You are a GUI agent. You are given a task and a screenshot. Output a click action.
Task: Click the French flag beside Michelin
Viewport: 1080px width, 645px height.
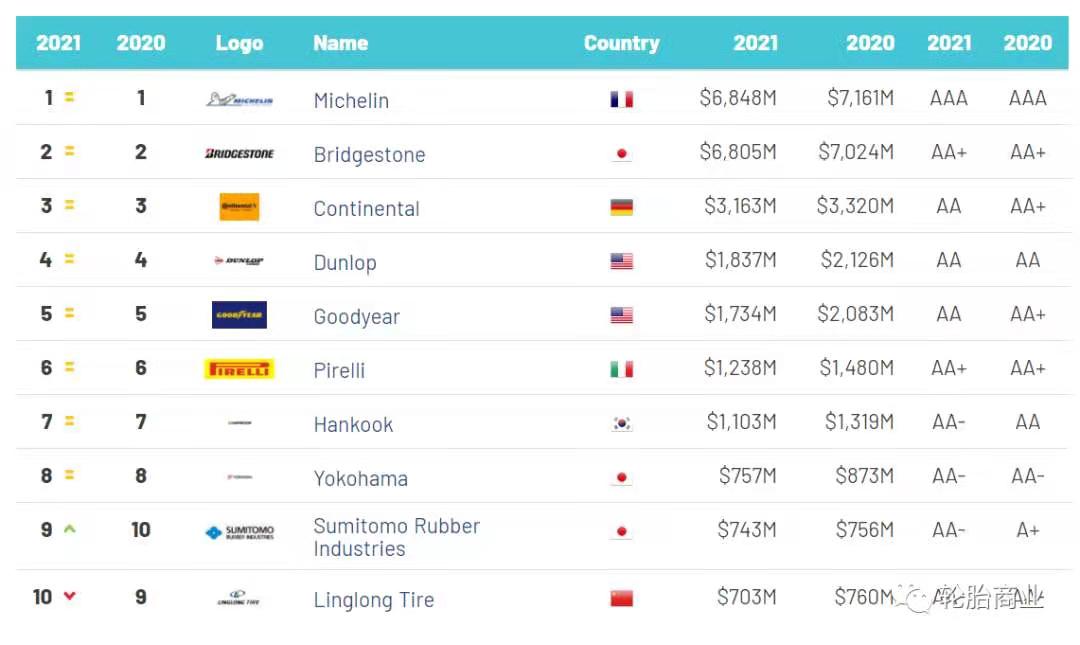click(621, 100)
